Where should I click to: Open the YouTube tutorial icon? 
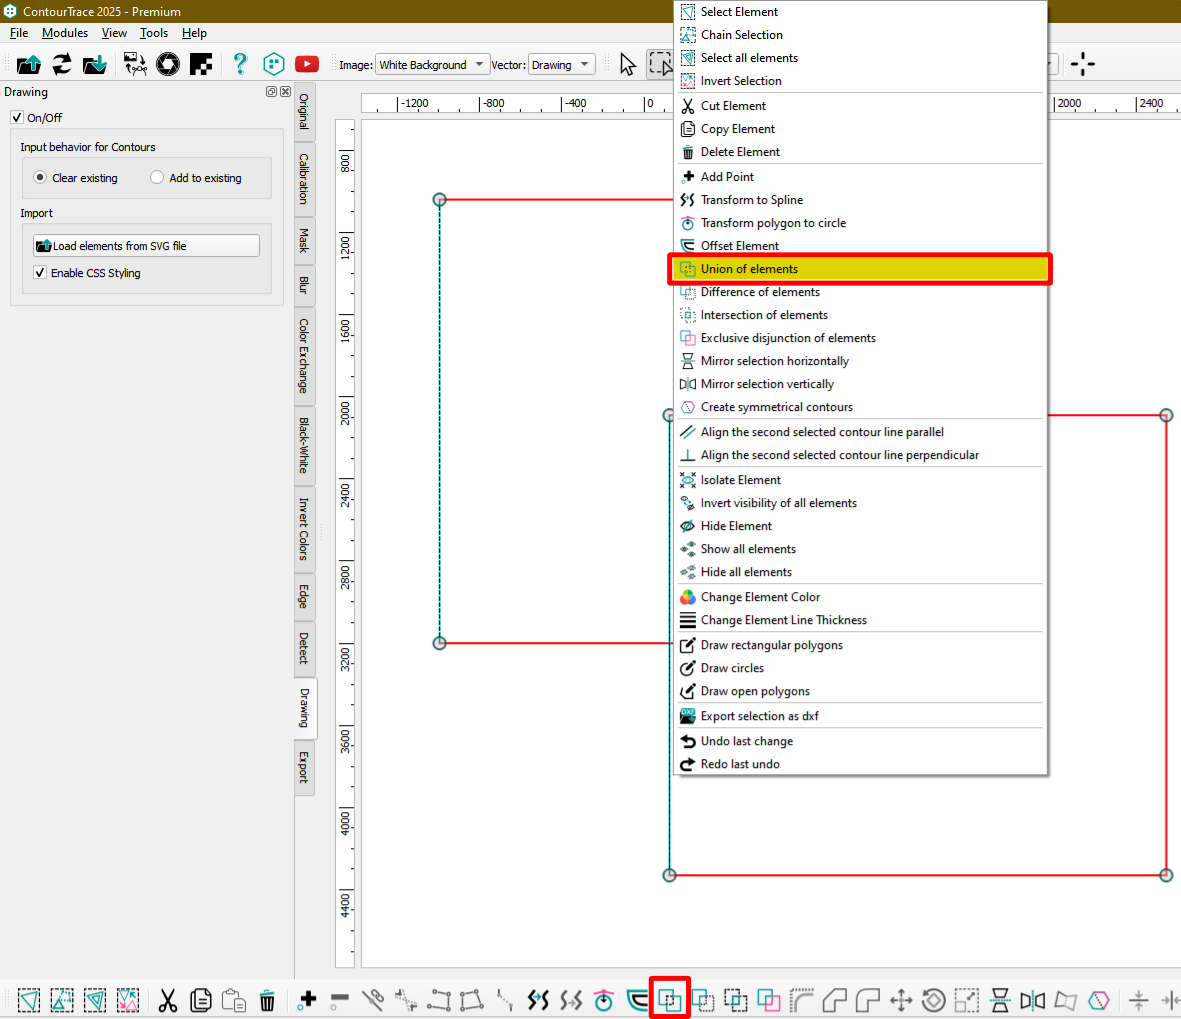(x=307, y=64)
